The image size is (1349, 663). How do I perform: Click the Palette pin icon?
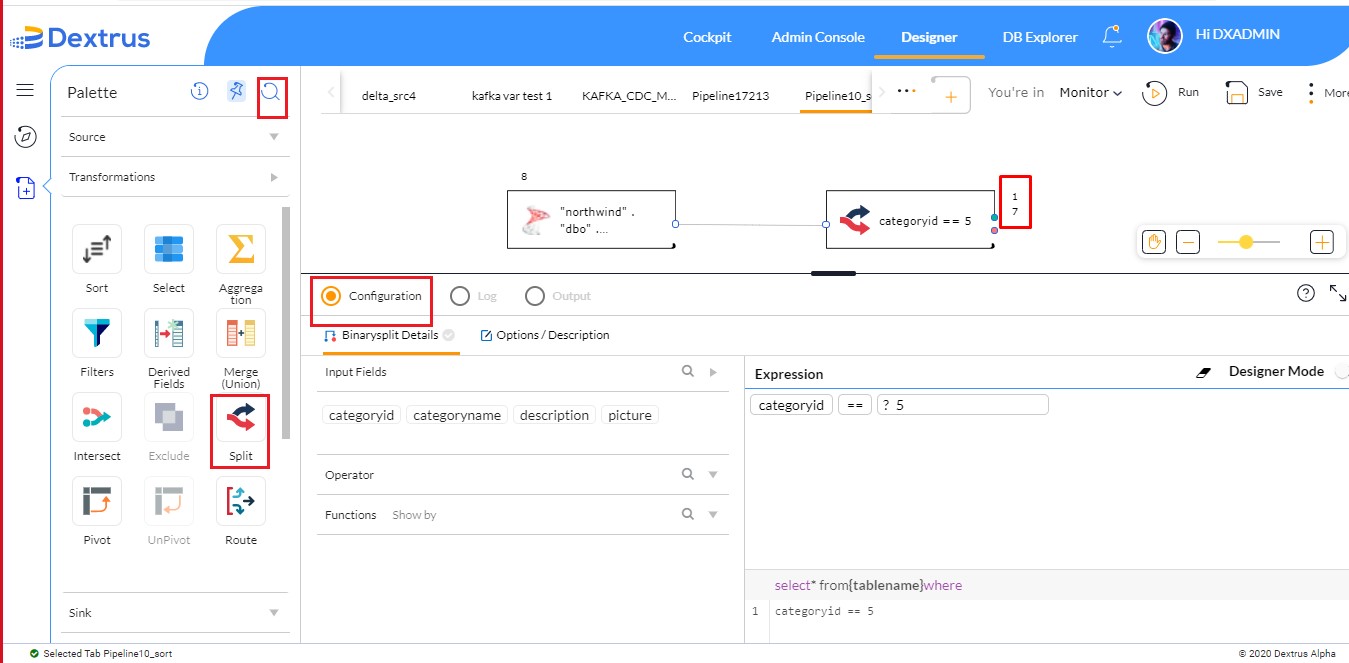point(236,92)
